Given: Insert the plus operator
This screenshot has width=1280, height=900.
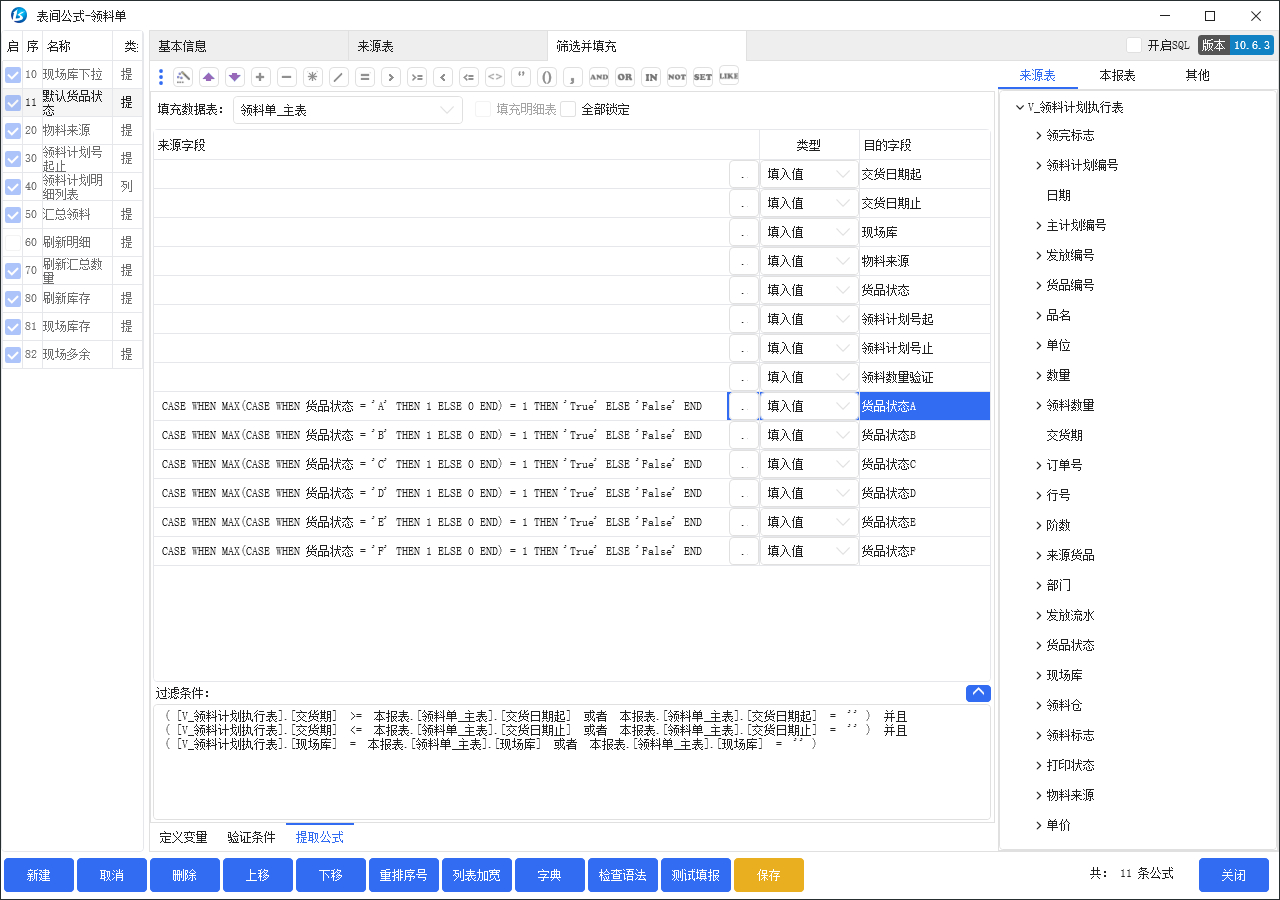Looking at the screenshot, I should tap(261, 77).
